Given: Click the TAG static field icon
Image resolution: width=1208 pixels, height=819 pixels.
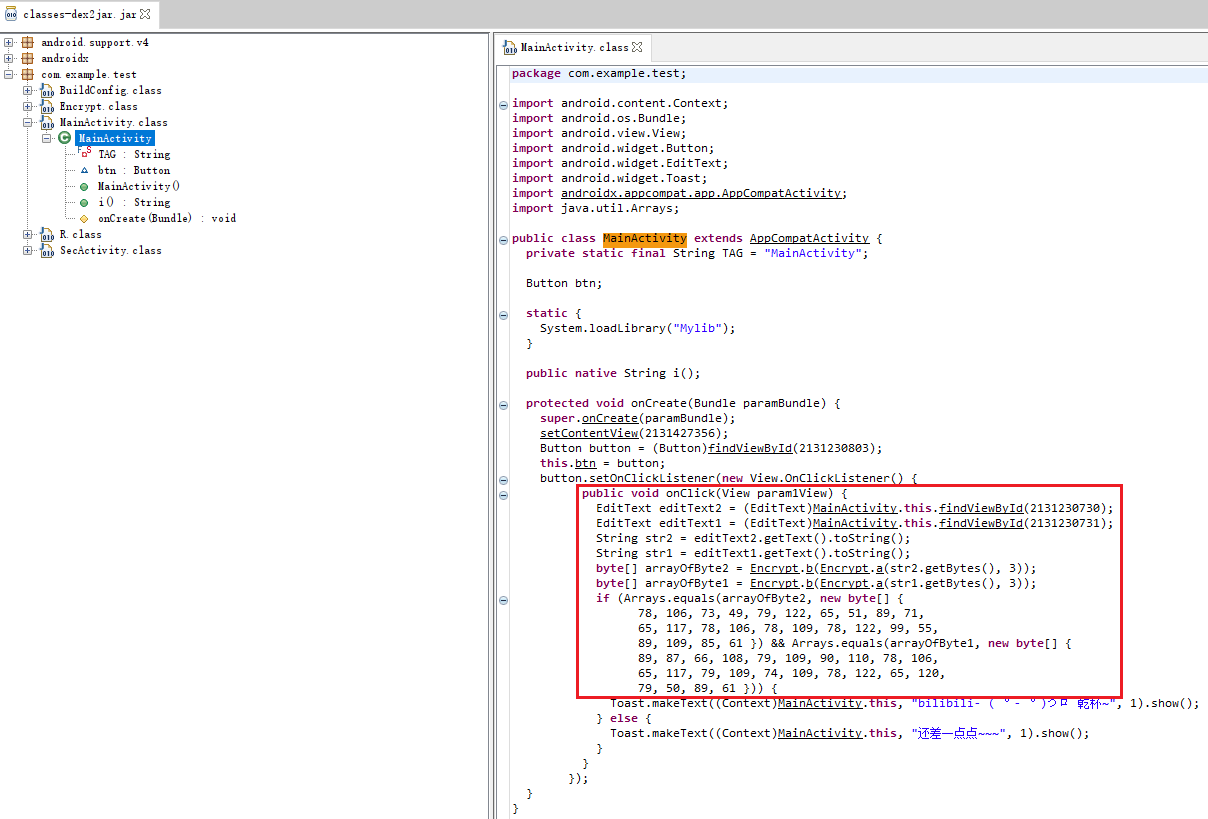Looking at the screenshot, I should point(84,154).
